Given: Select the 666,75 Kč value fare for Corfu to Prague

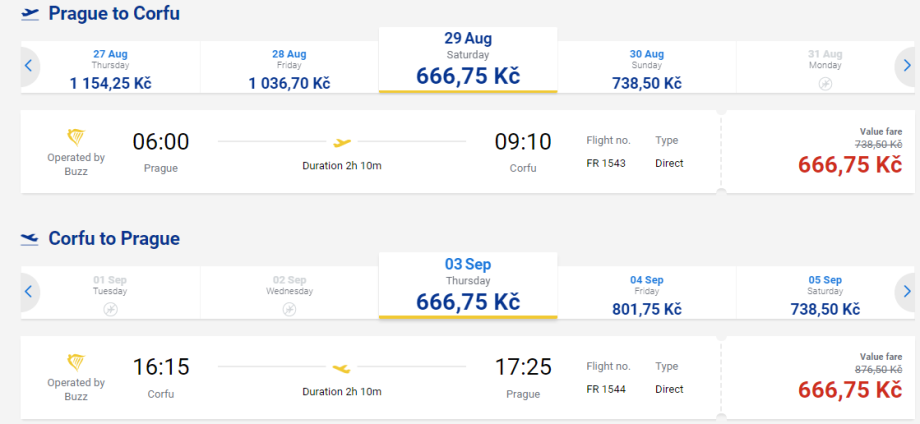Looking at the screenshot, I should 848,389.
